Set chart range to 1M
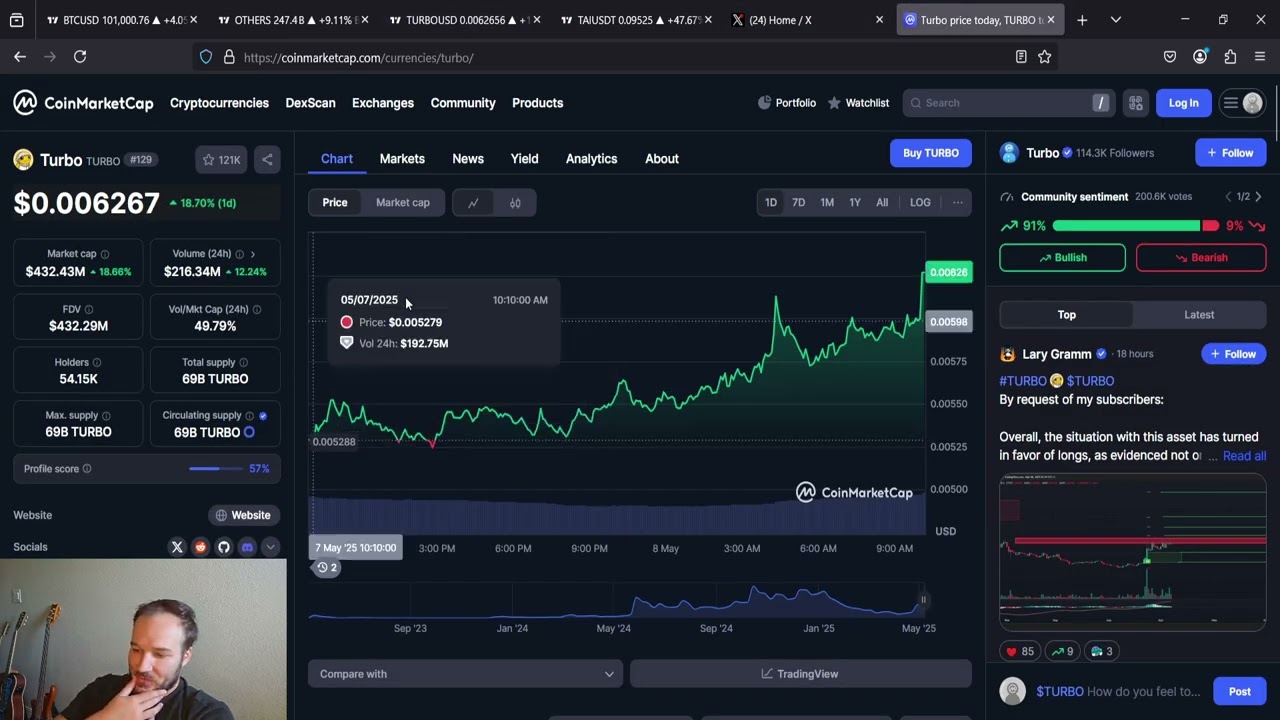The height and width of the screenshot is (720, 1280). point(827,203)
